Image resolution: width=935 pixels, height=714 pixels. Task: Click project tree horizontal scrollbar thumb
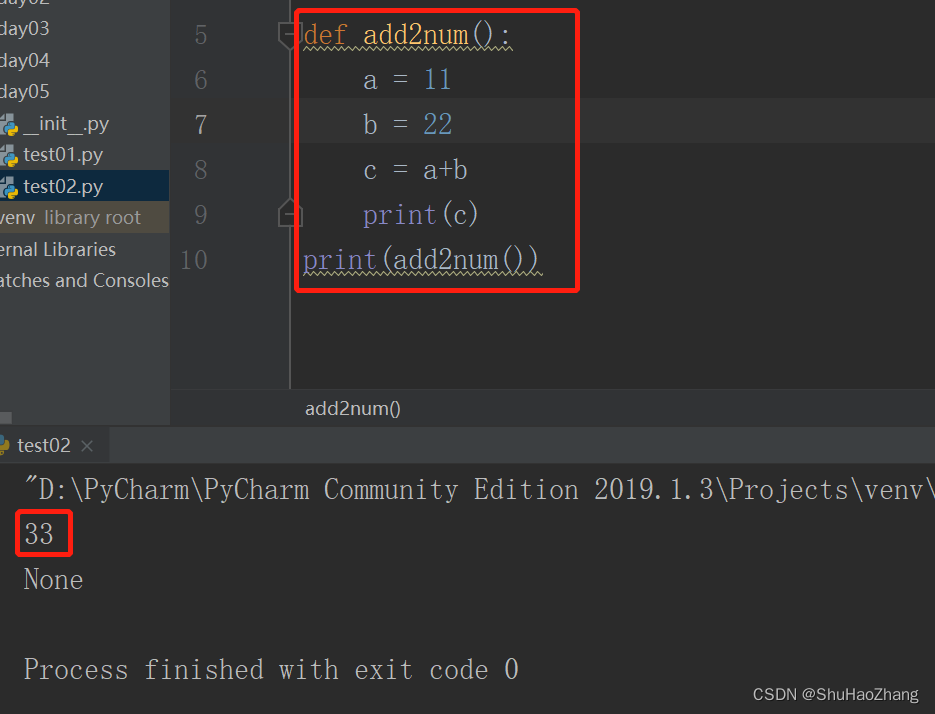coord(6,418)
